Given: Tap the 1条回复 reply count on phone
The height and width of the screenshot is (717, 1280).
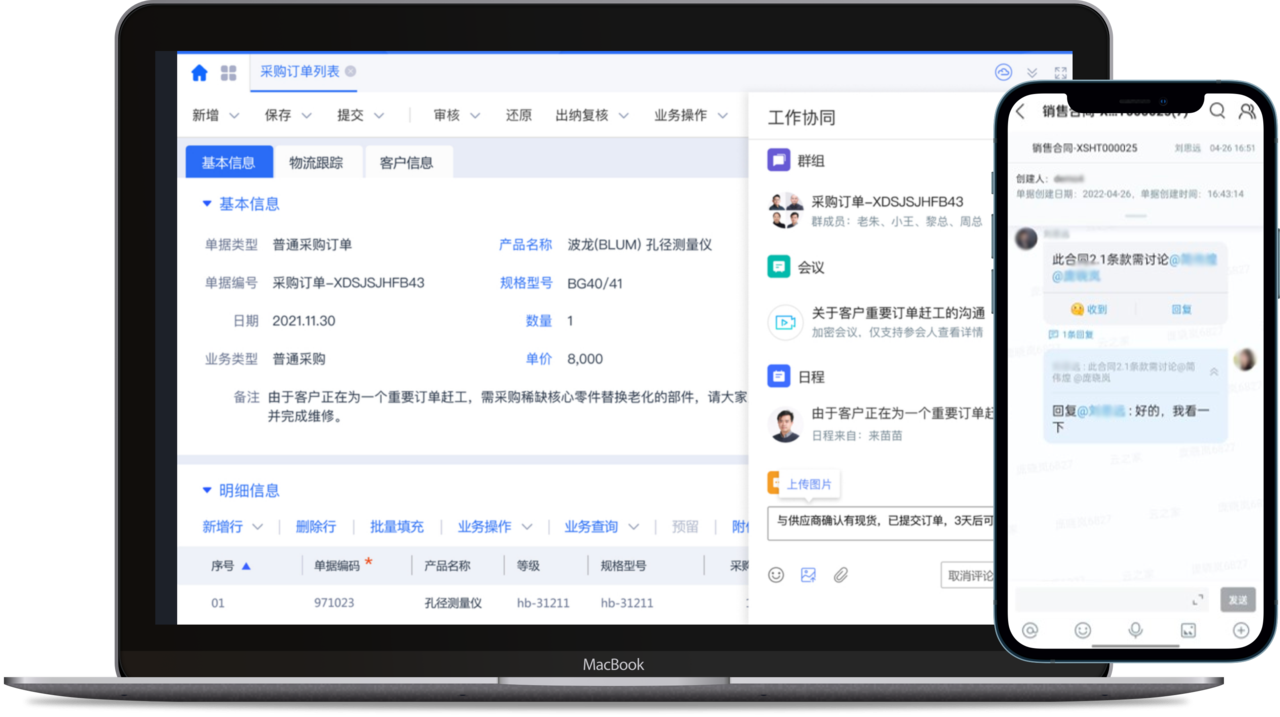Looking at the screenshot, I should coord(1071,335).
